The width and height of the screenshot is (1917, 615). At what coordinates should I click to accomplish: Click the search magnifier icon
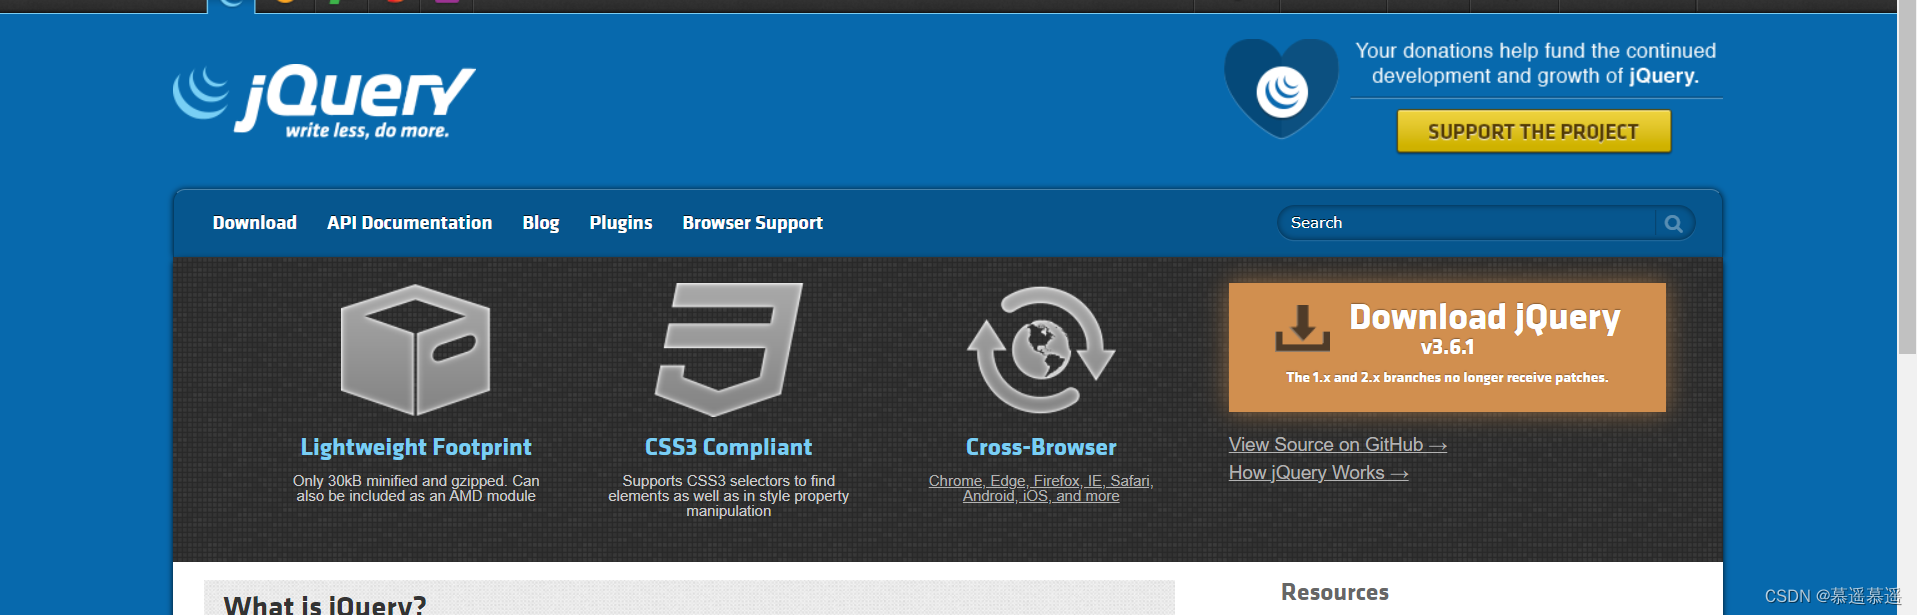click(1673, 223)
